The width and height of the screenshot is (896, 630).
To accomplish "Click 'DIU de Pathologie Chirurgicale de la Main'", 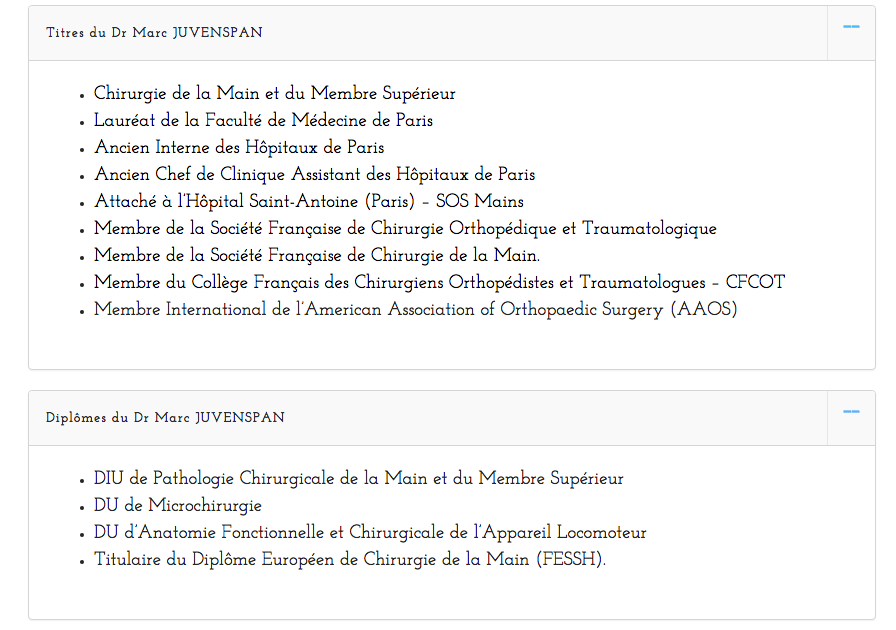I will click(358, 479).
